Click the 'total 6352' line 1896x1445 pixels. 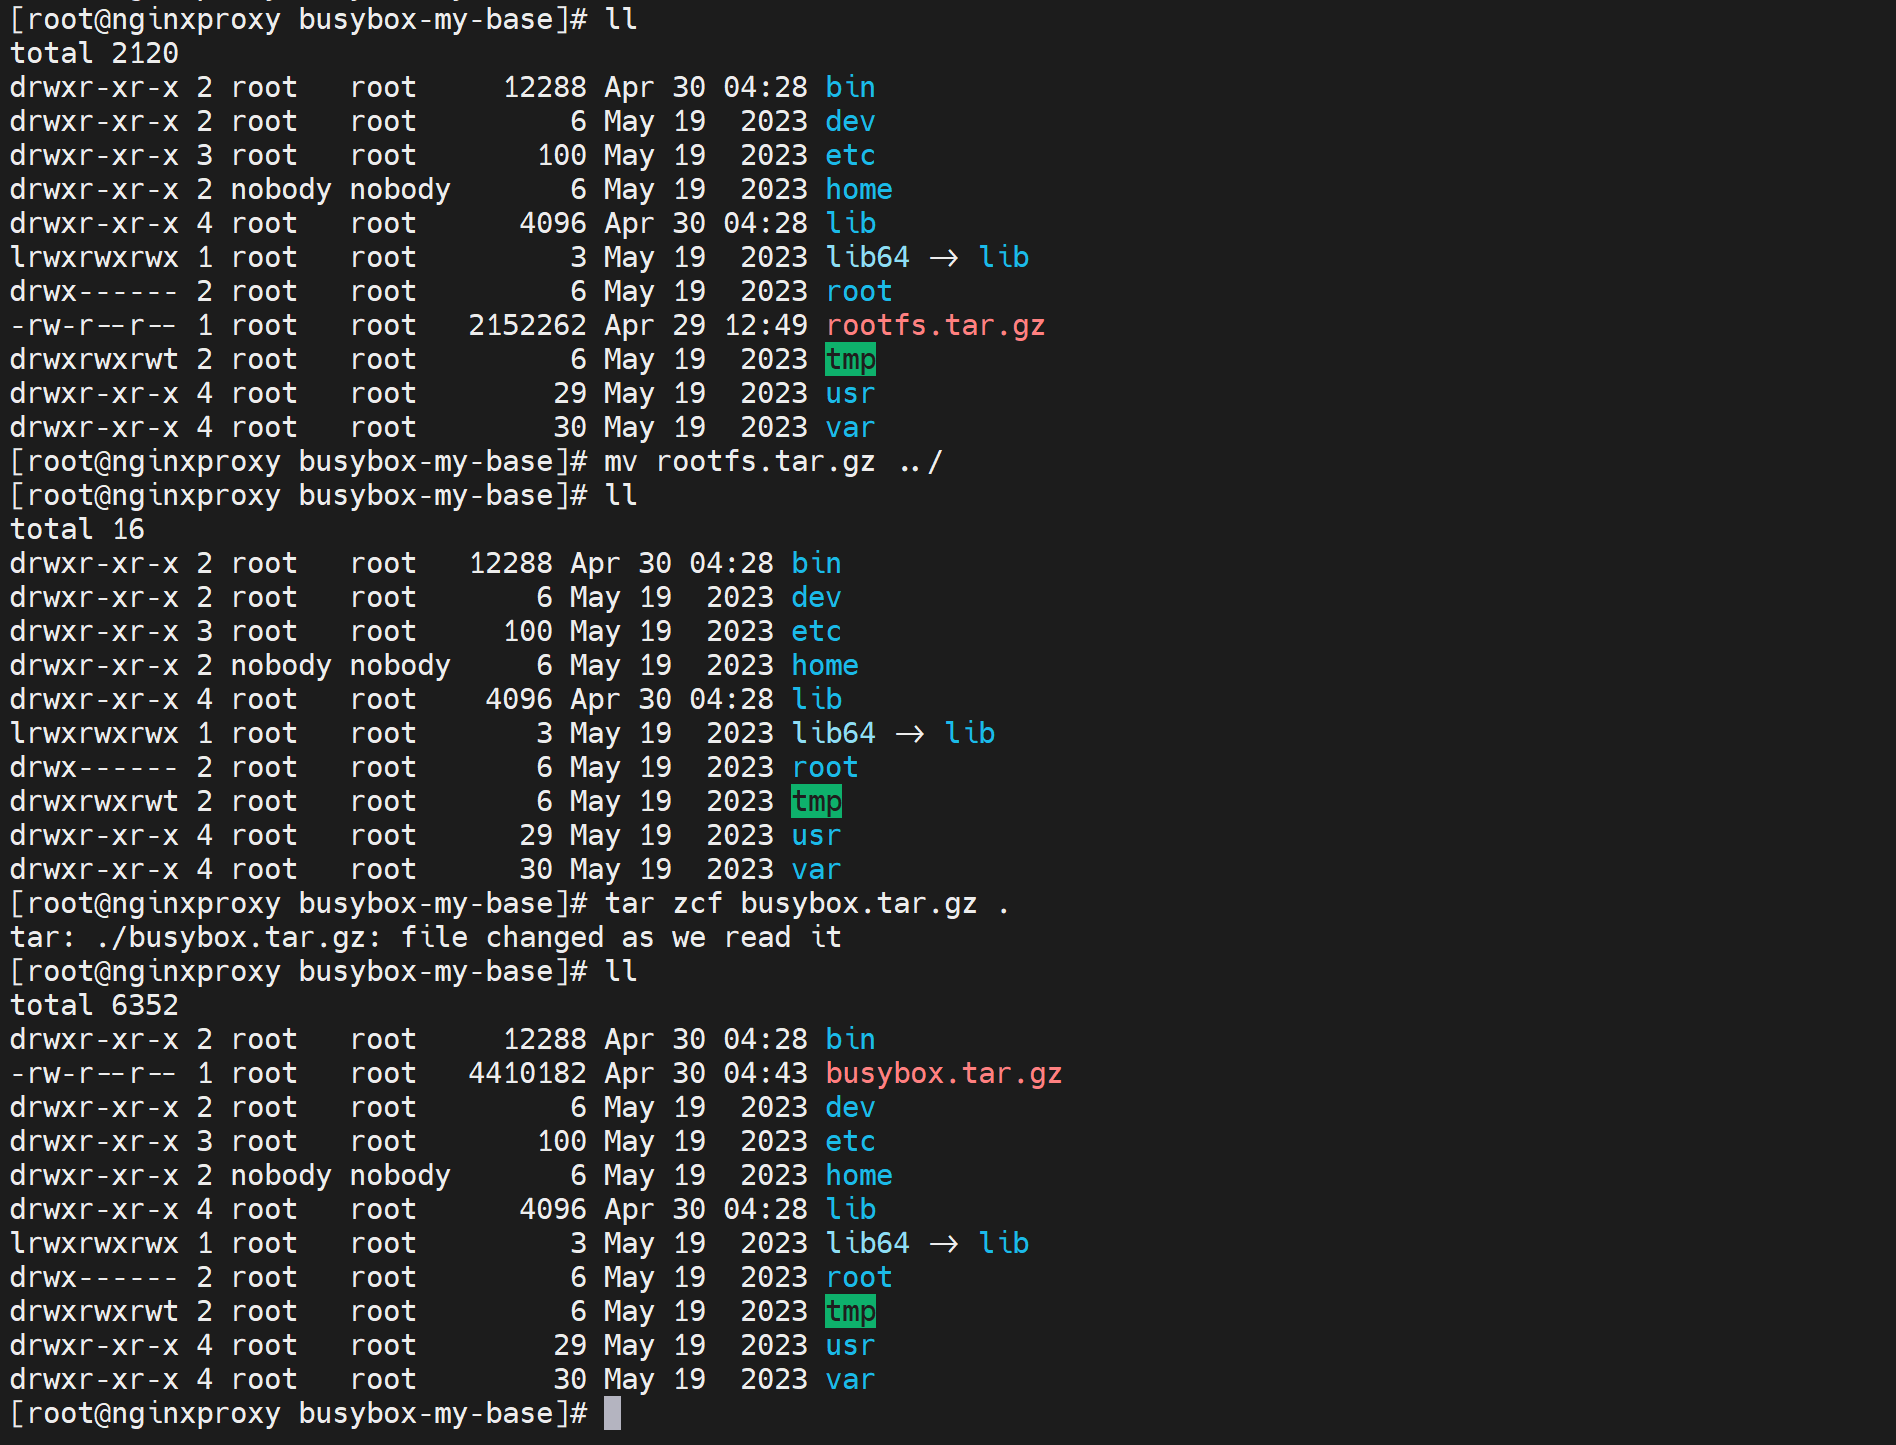click(x=94, y=1006)
